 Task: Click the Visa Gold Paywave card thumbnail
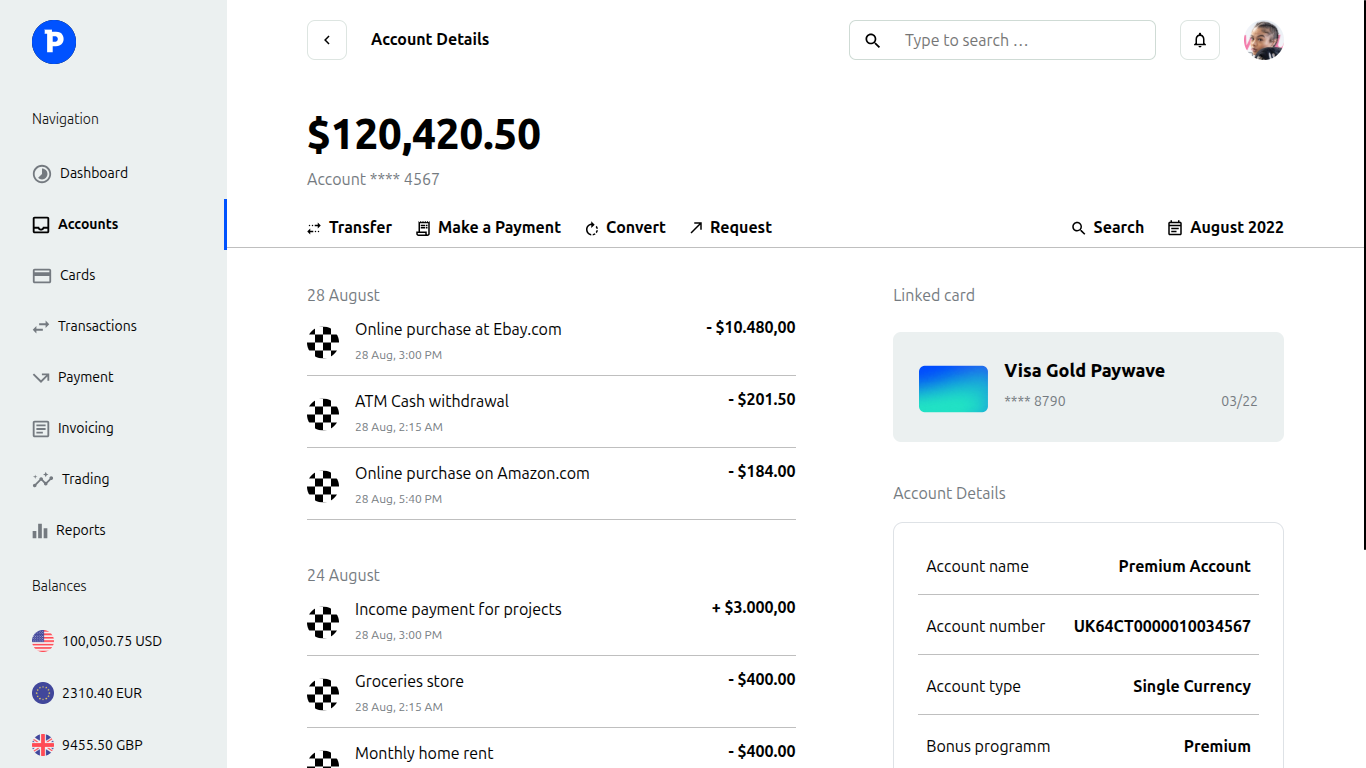tap(953, 388)
